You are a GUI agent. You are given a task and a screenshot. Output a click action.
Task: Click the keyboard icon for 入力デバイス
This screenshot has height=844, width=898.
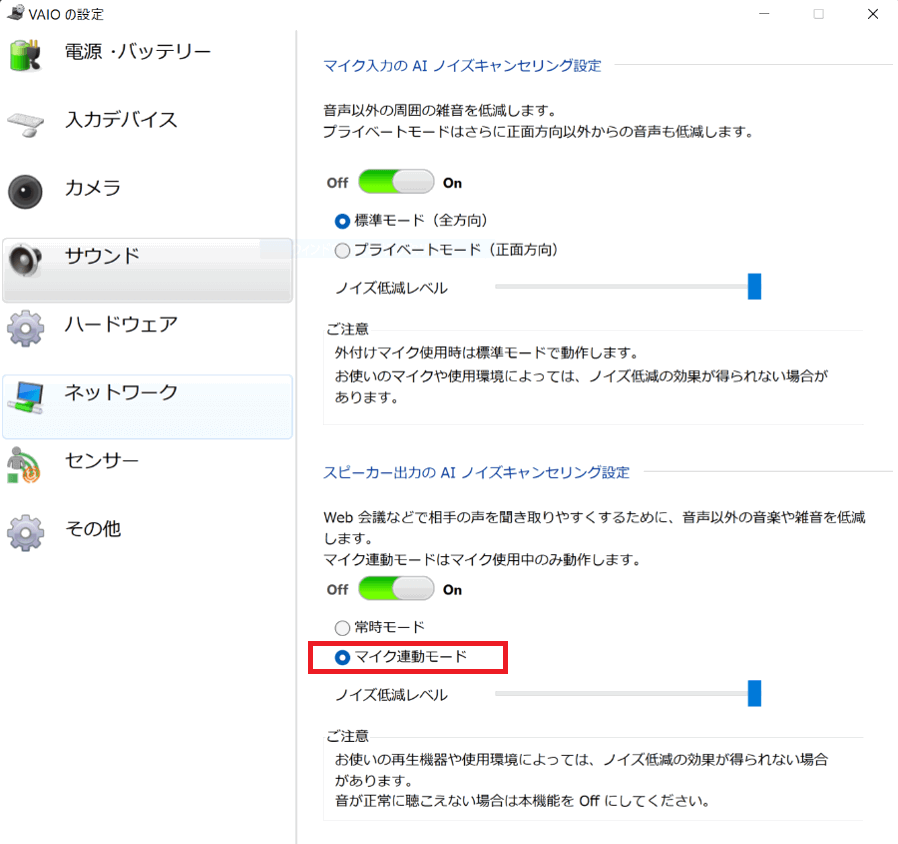pos(25,124)
